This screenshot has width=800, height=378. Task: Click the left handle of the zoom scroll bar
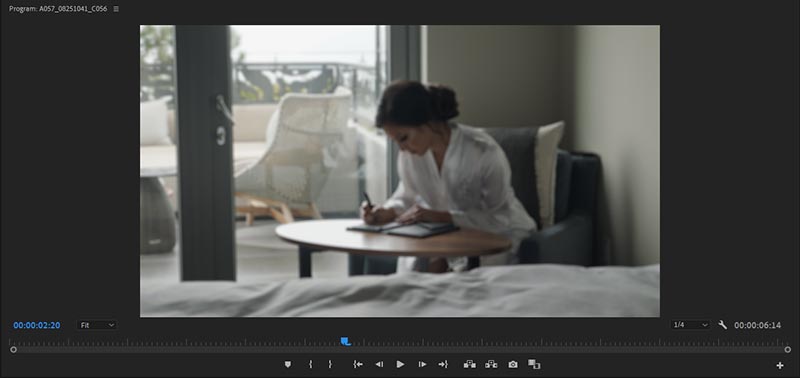click(x=13, y=349)
